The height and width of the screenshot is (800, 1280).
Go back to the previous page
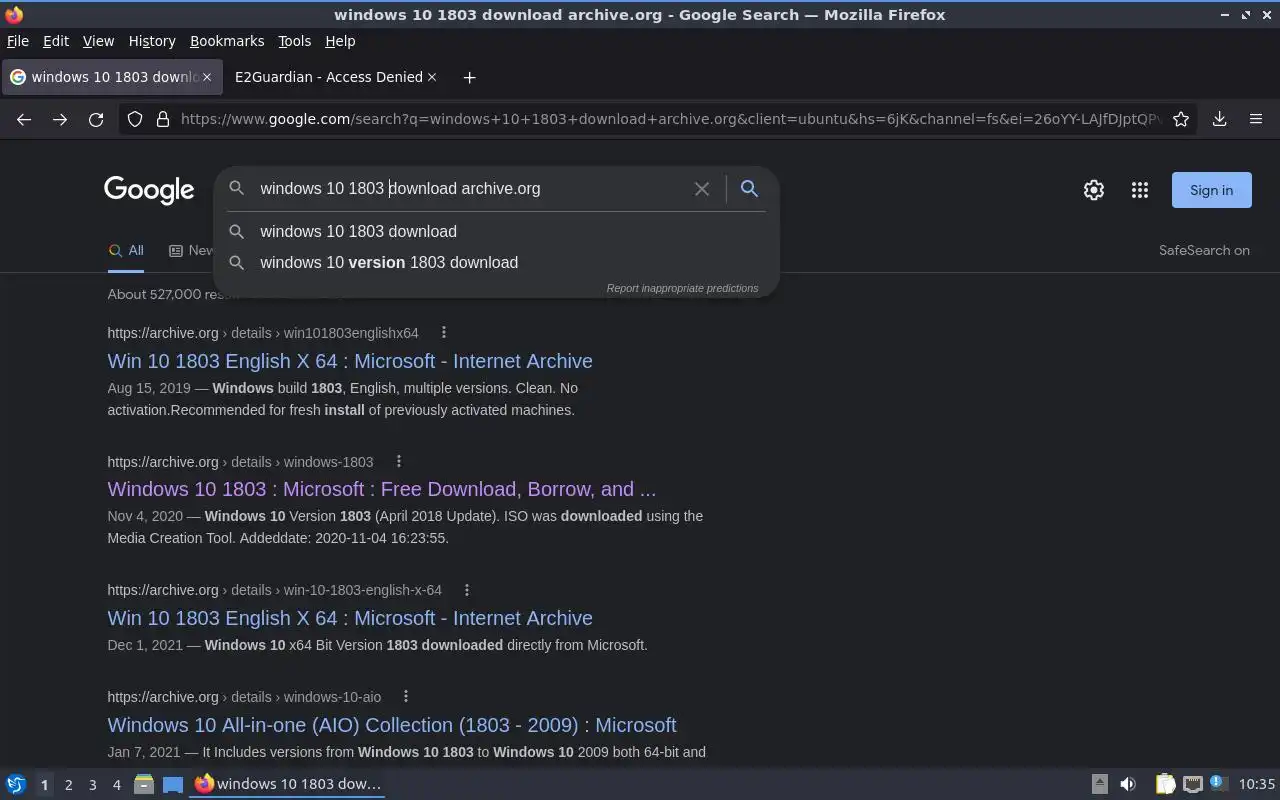coord(24,119)
